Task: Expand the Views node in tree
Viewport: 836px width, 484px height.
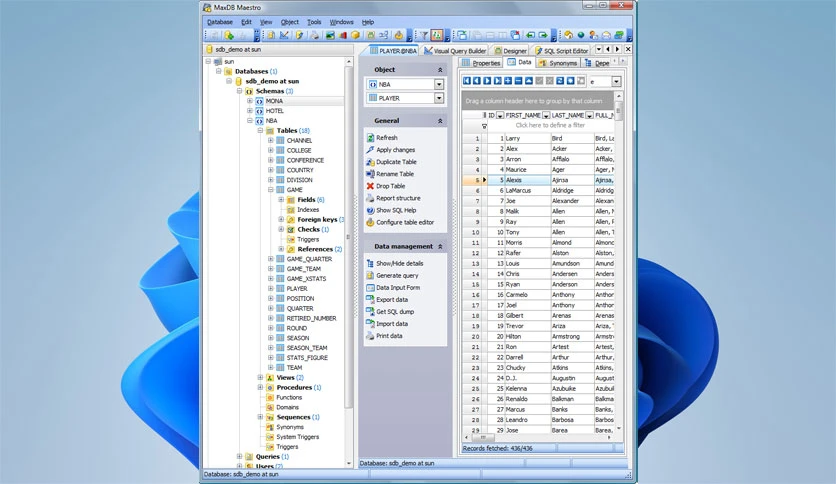Action: pos(260,377)
